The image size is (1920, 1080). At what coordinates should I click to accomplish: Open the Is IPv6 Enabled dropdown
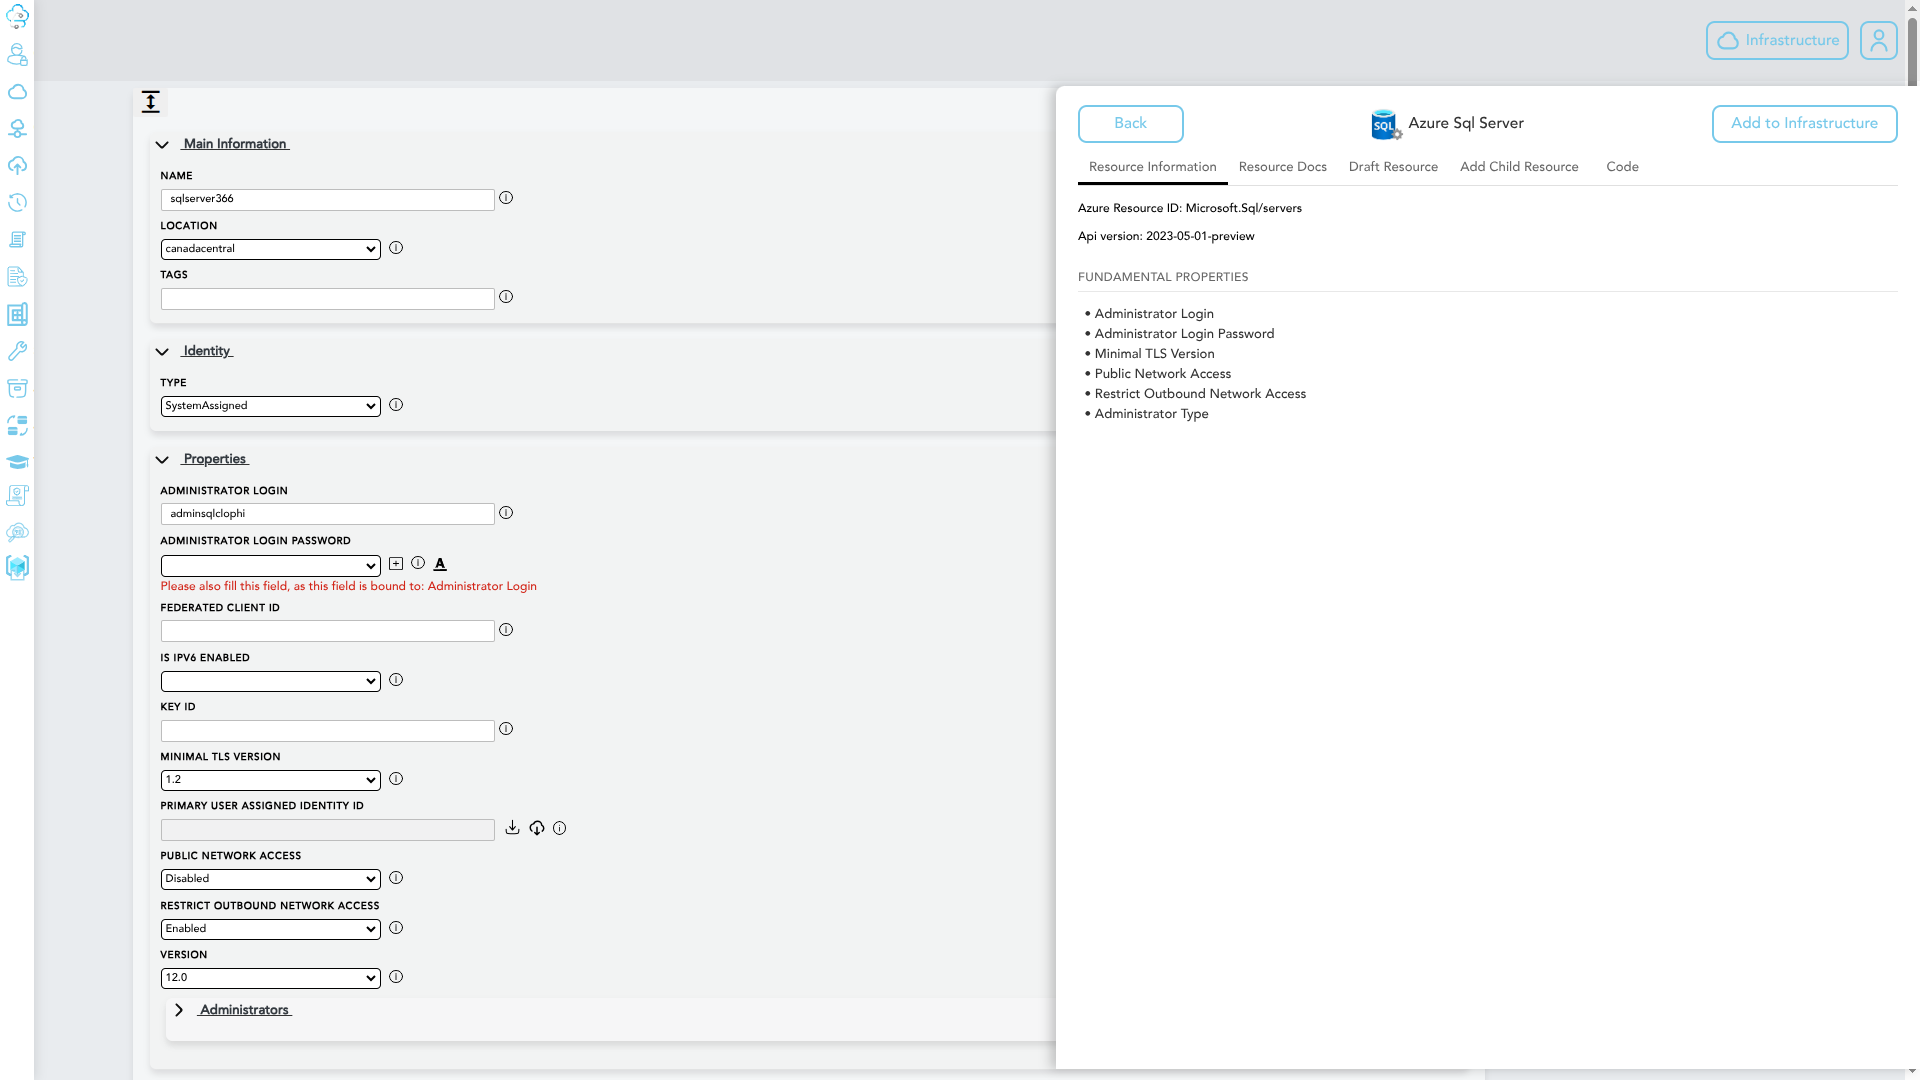coord(270,681)
